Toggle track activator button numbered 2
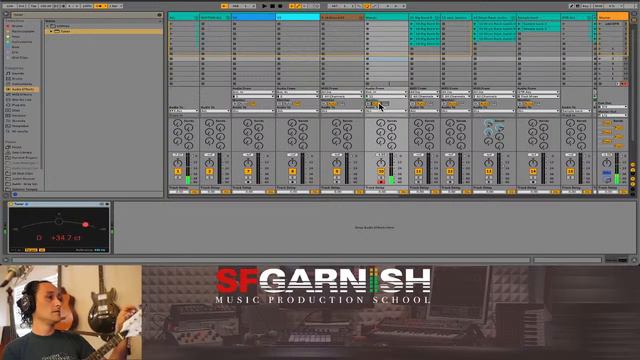The height and width of the screenshot is (360, 640). [209, 172]
